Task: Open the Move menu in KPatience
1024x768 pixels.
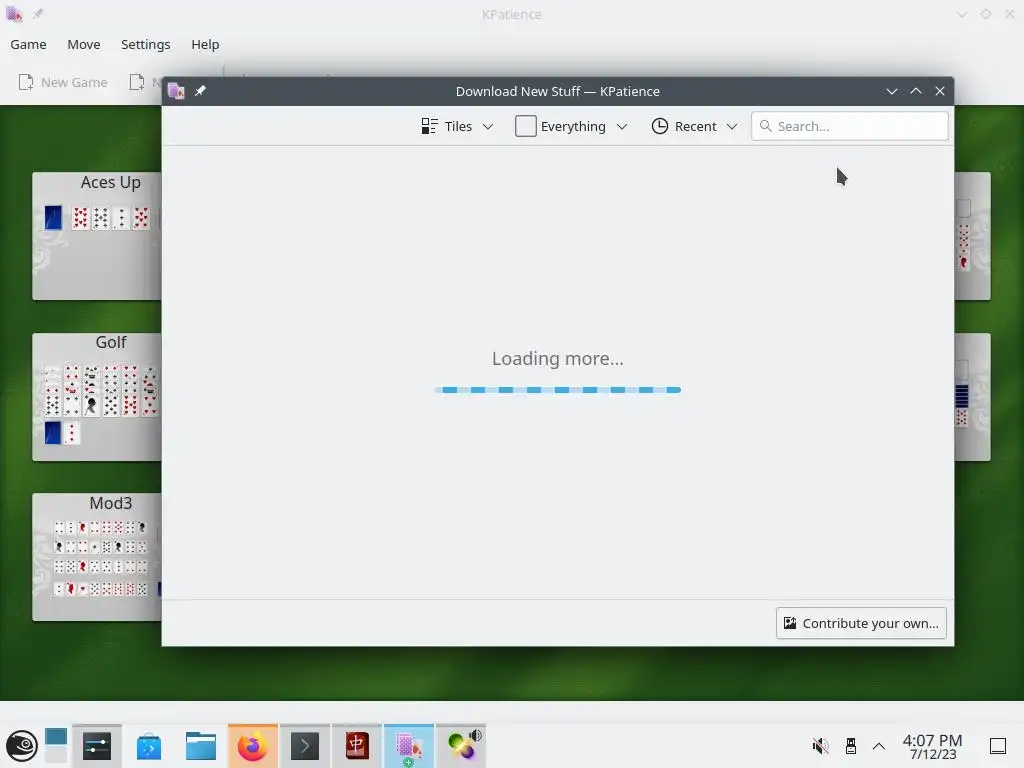Action: pyautogui.click(x=84, y=44)
